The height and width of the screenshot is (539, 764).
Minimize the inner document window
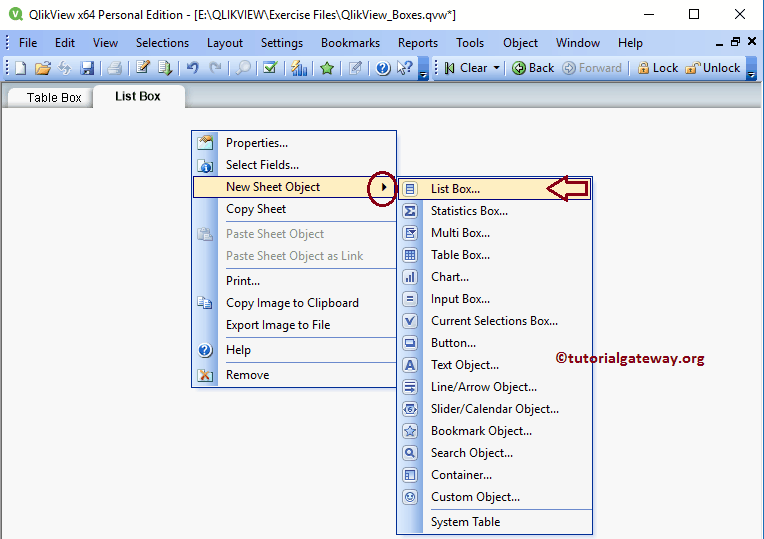pos(719,43)
